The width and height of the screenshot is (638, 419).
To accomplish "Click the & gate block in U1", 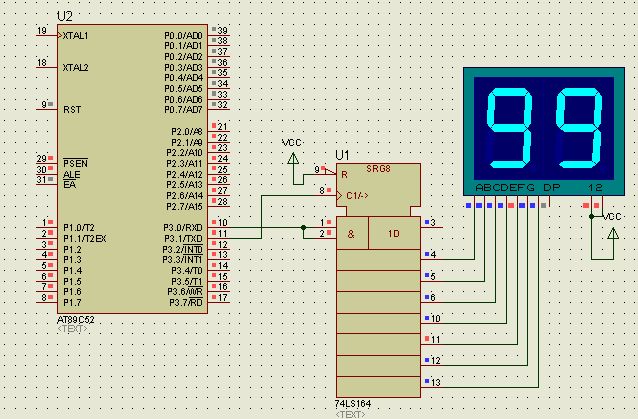I will [352, 233].
